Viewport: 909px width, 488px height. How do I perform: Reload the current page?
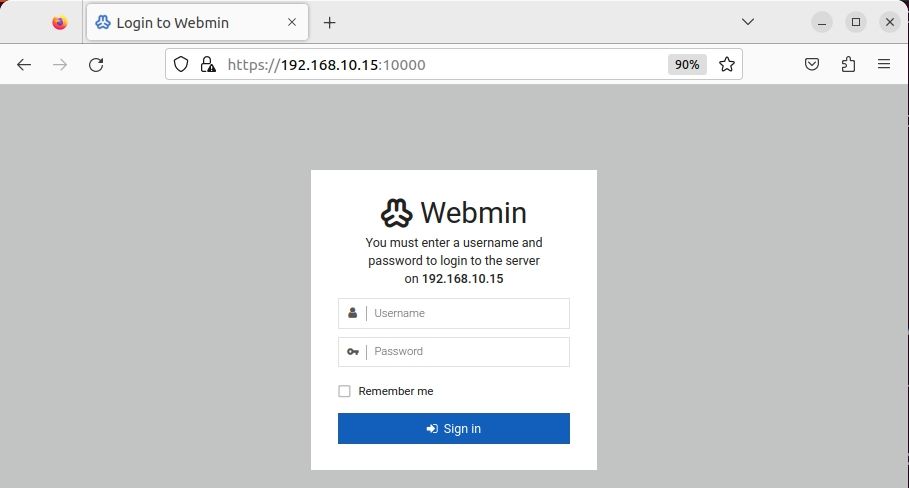coord(96,64)
